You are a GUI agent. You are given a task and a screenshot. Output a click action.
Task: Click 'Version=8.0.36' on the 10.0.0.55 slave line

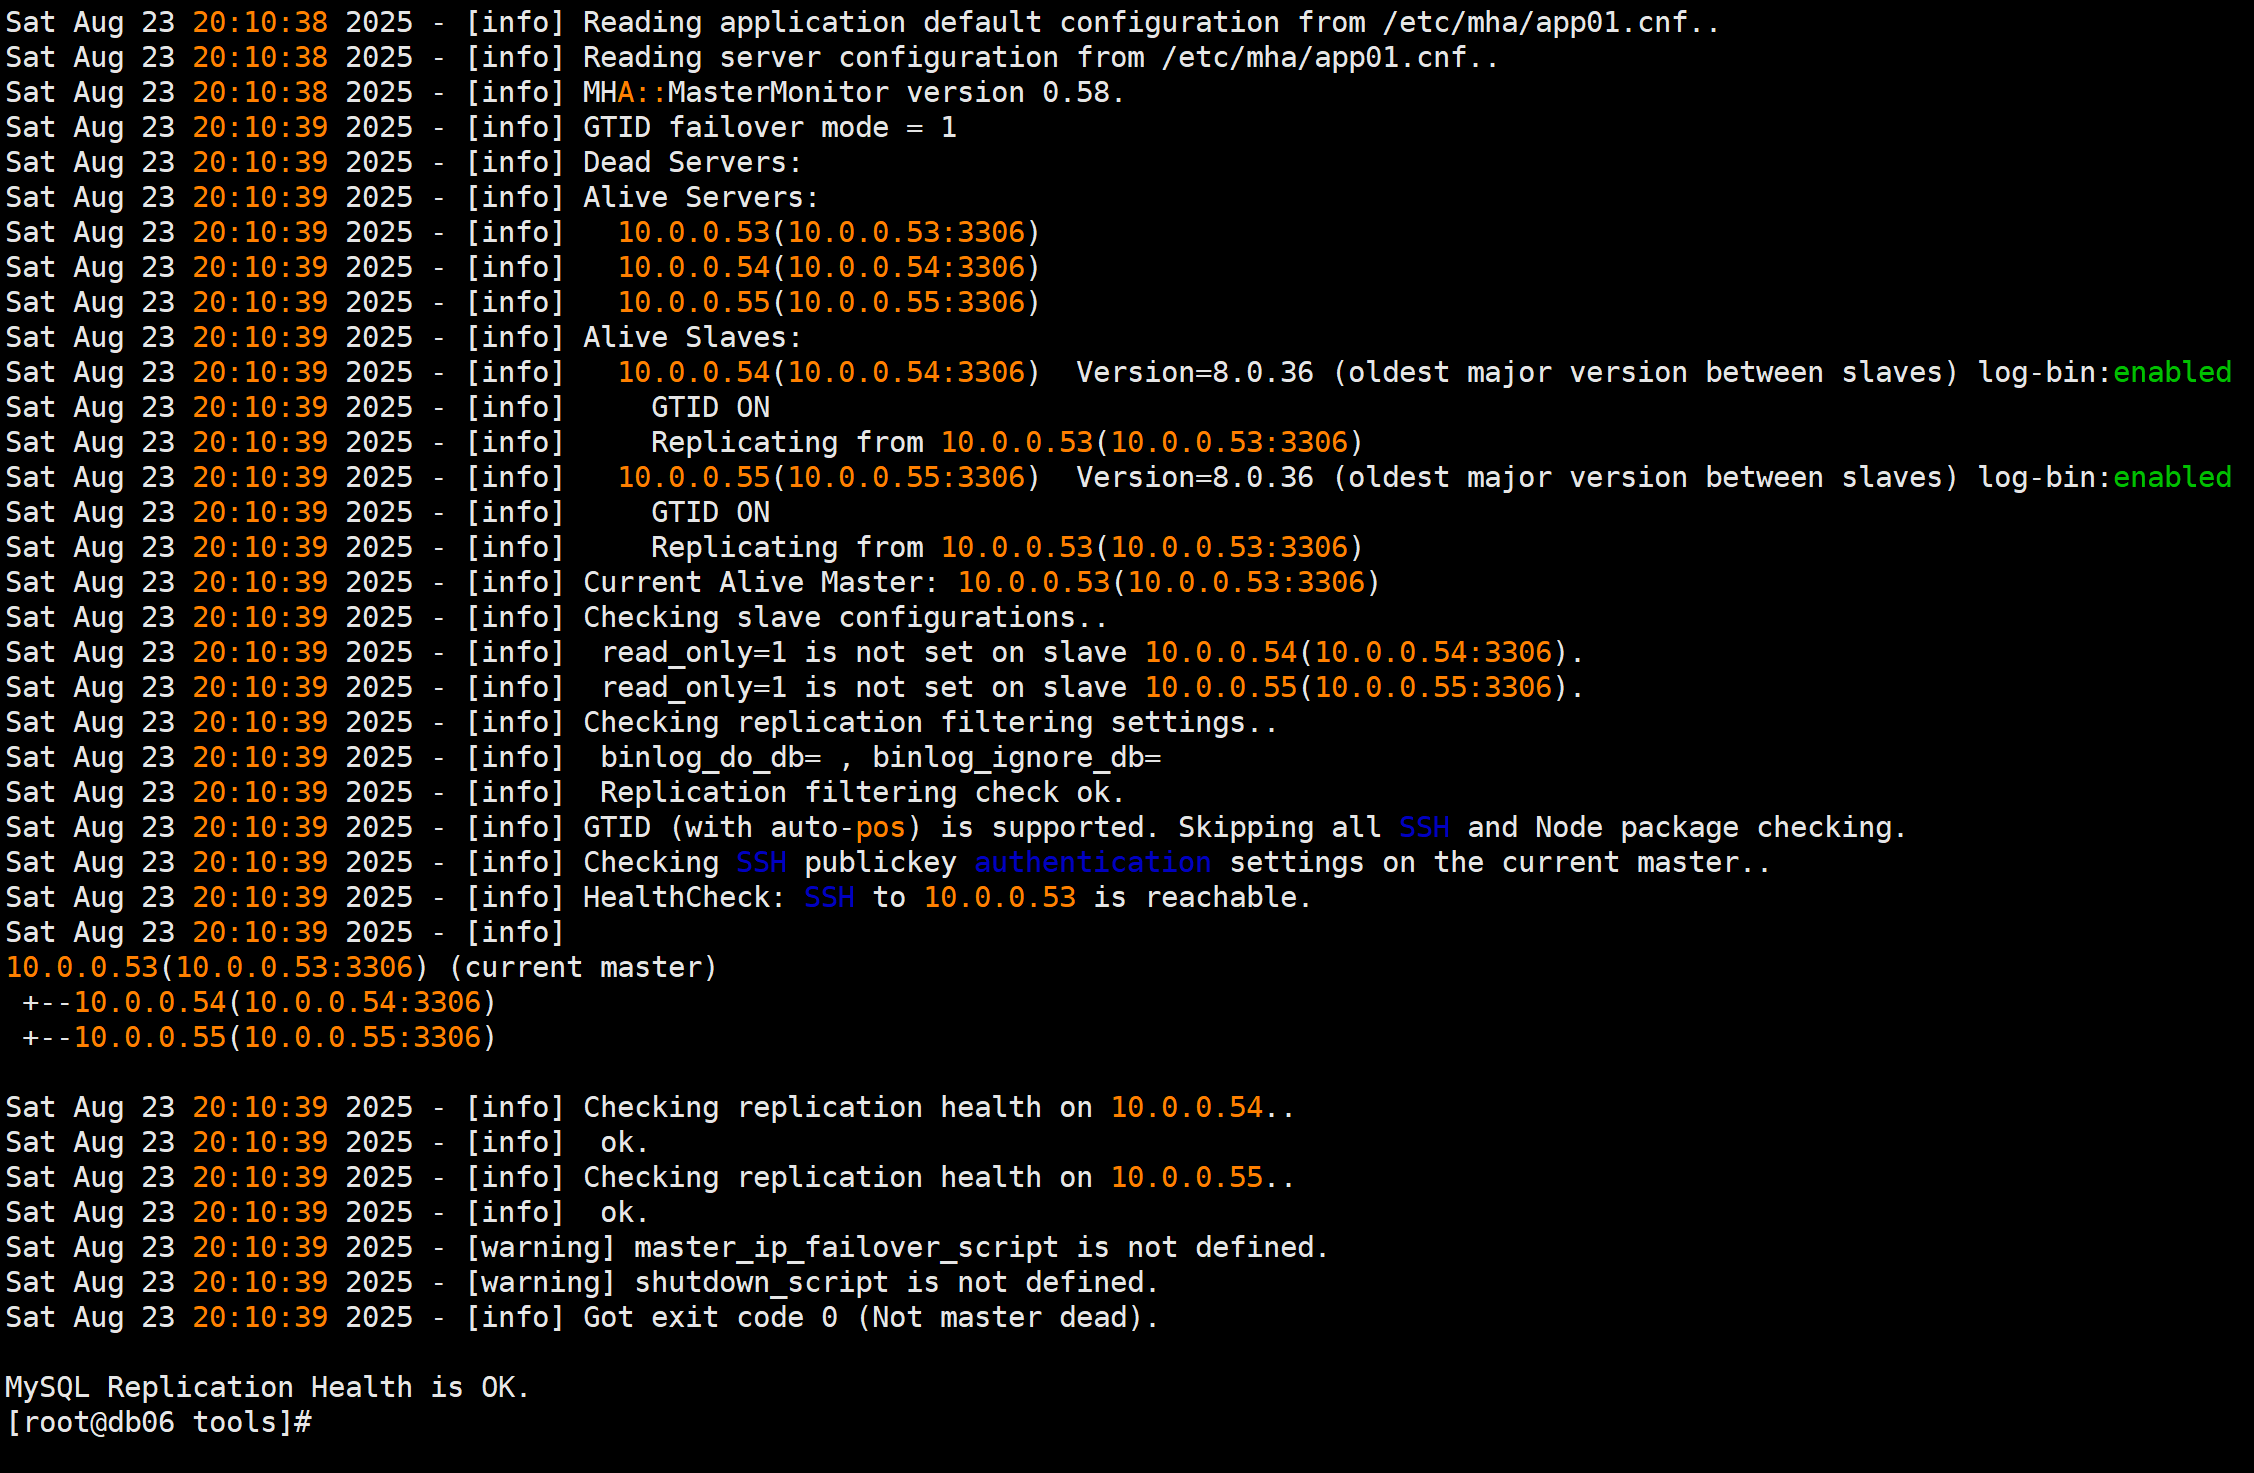[x=1195, y=477]
